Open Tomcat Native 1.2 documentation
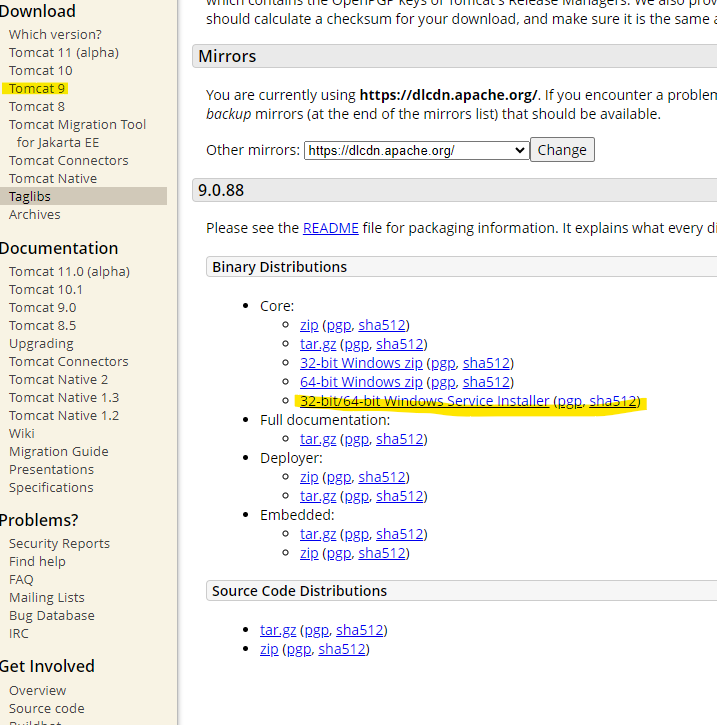The width and height of the screenshot is (717, 725). tap(64, 416)
